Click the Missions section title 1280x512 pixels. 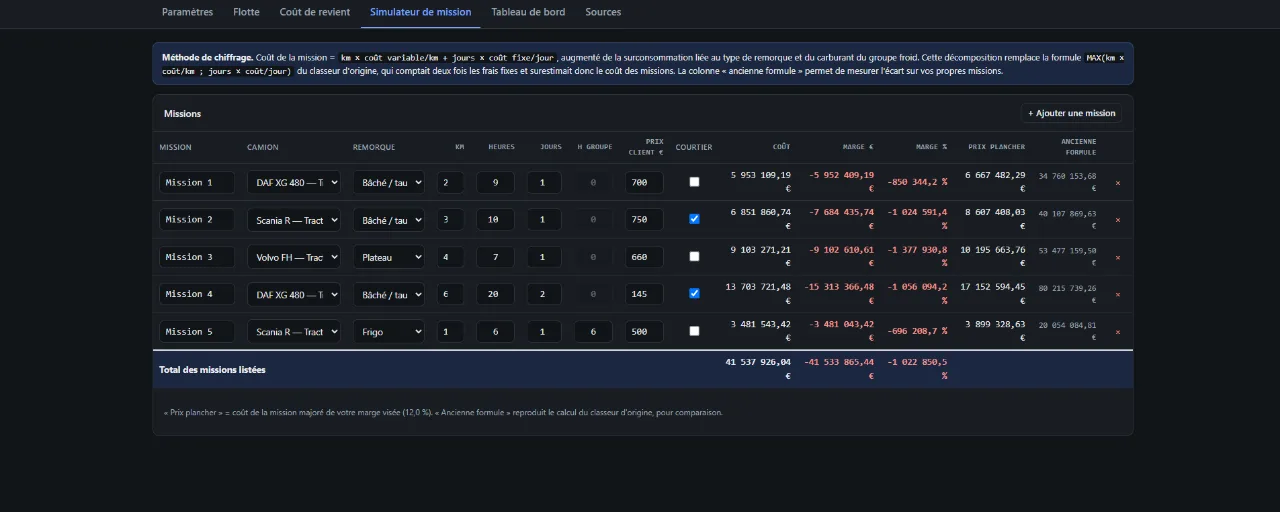tap(182, 114)
